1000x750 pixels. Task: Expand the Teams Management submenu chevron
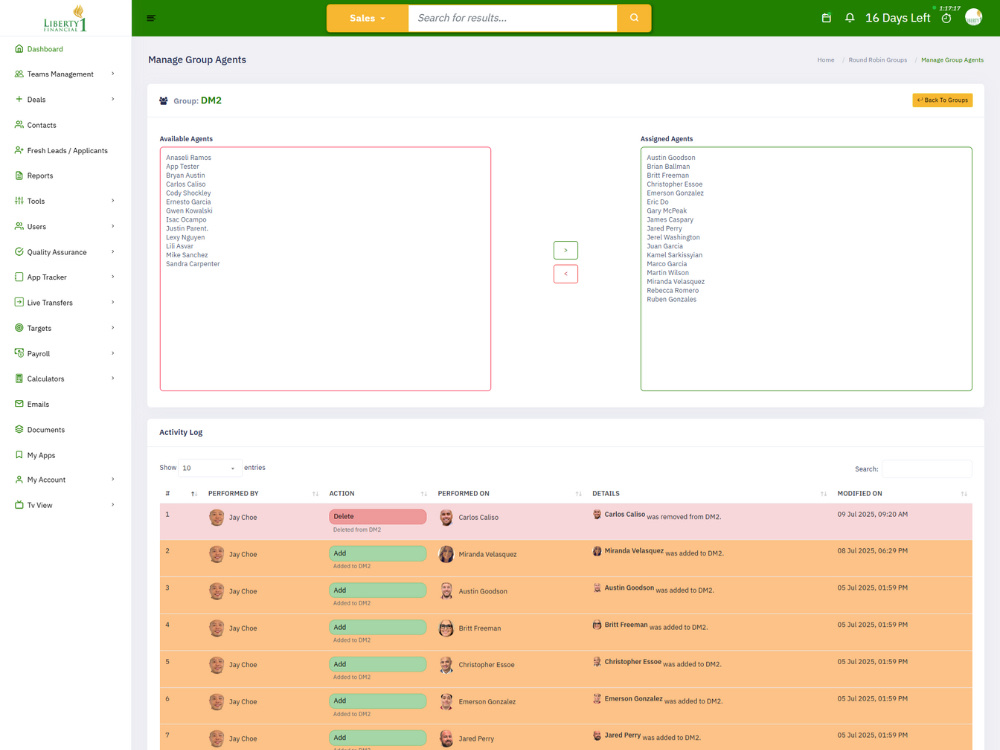tap(113, 74)
